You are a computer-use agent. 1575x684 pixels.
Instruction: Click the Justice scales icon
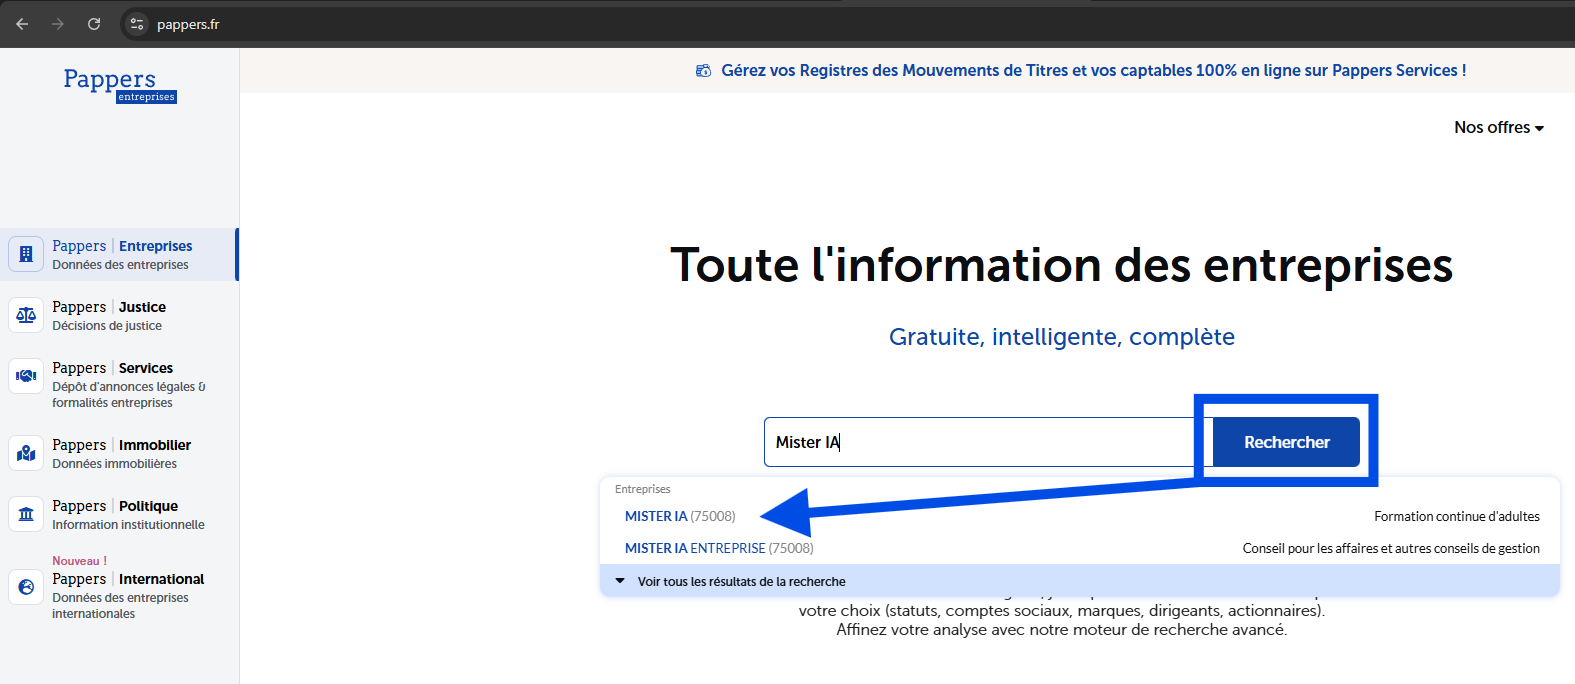(x=26, y=315)
